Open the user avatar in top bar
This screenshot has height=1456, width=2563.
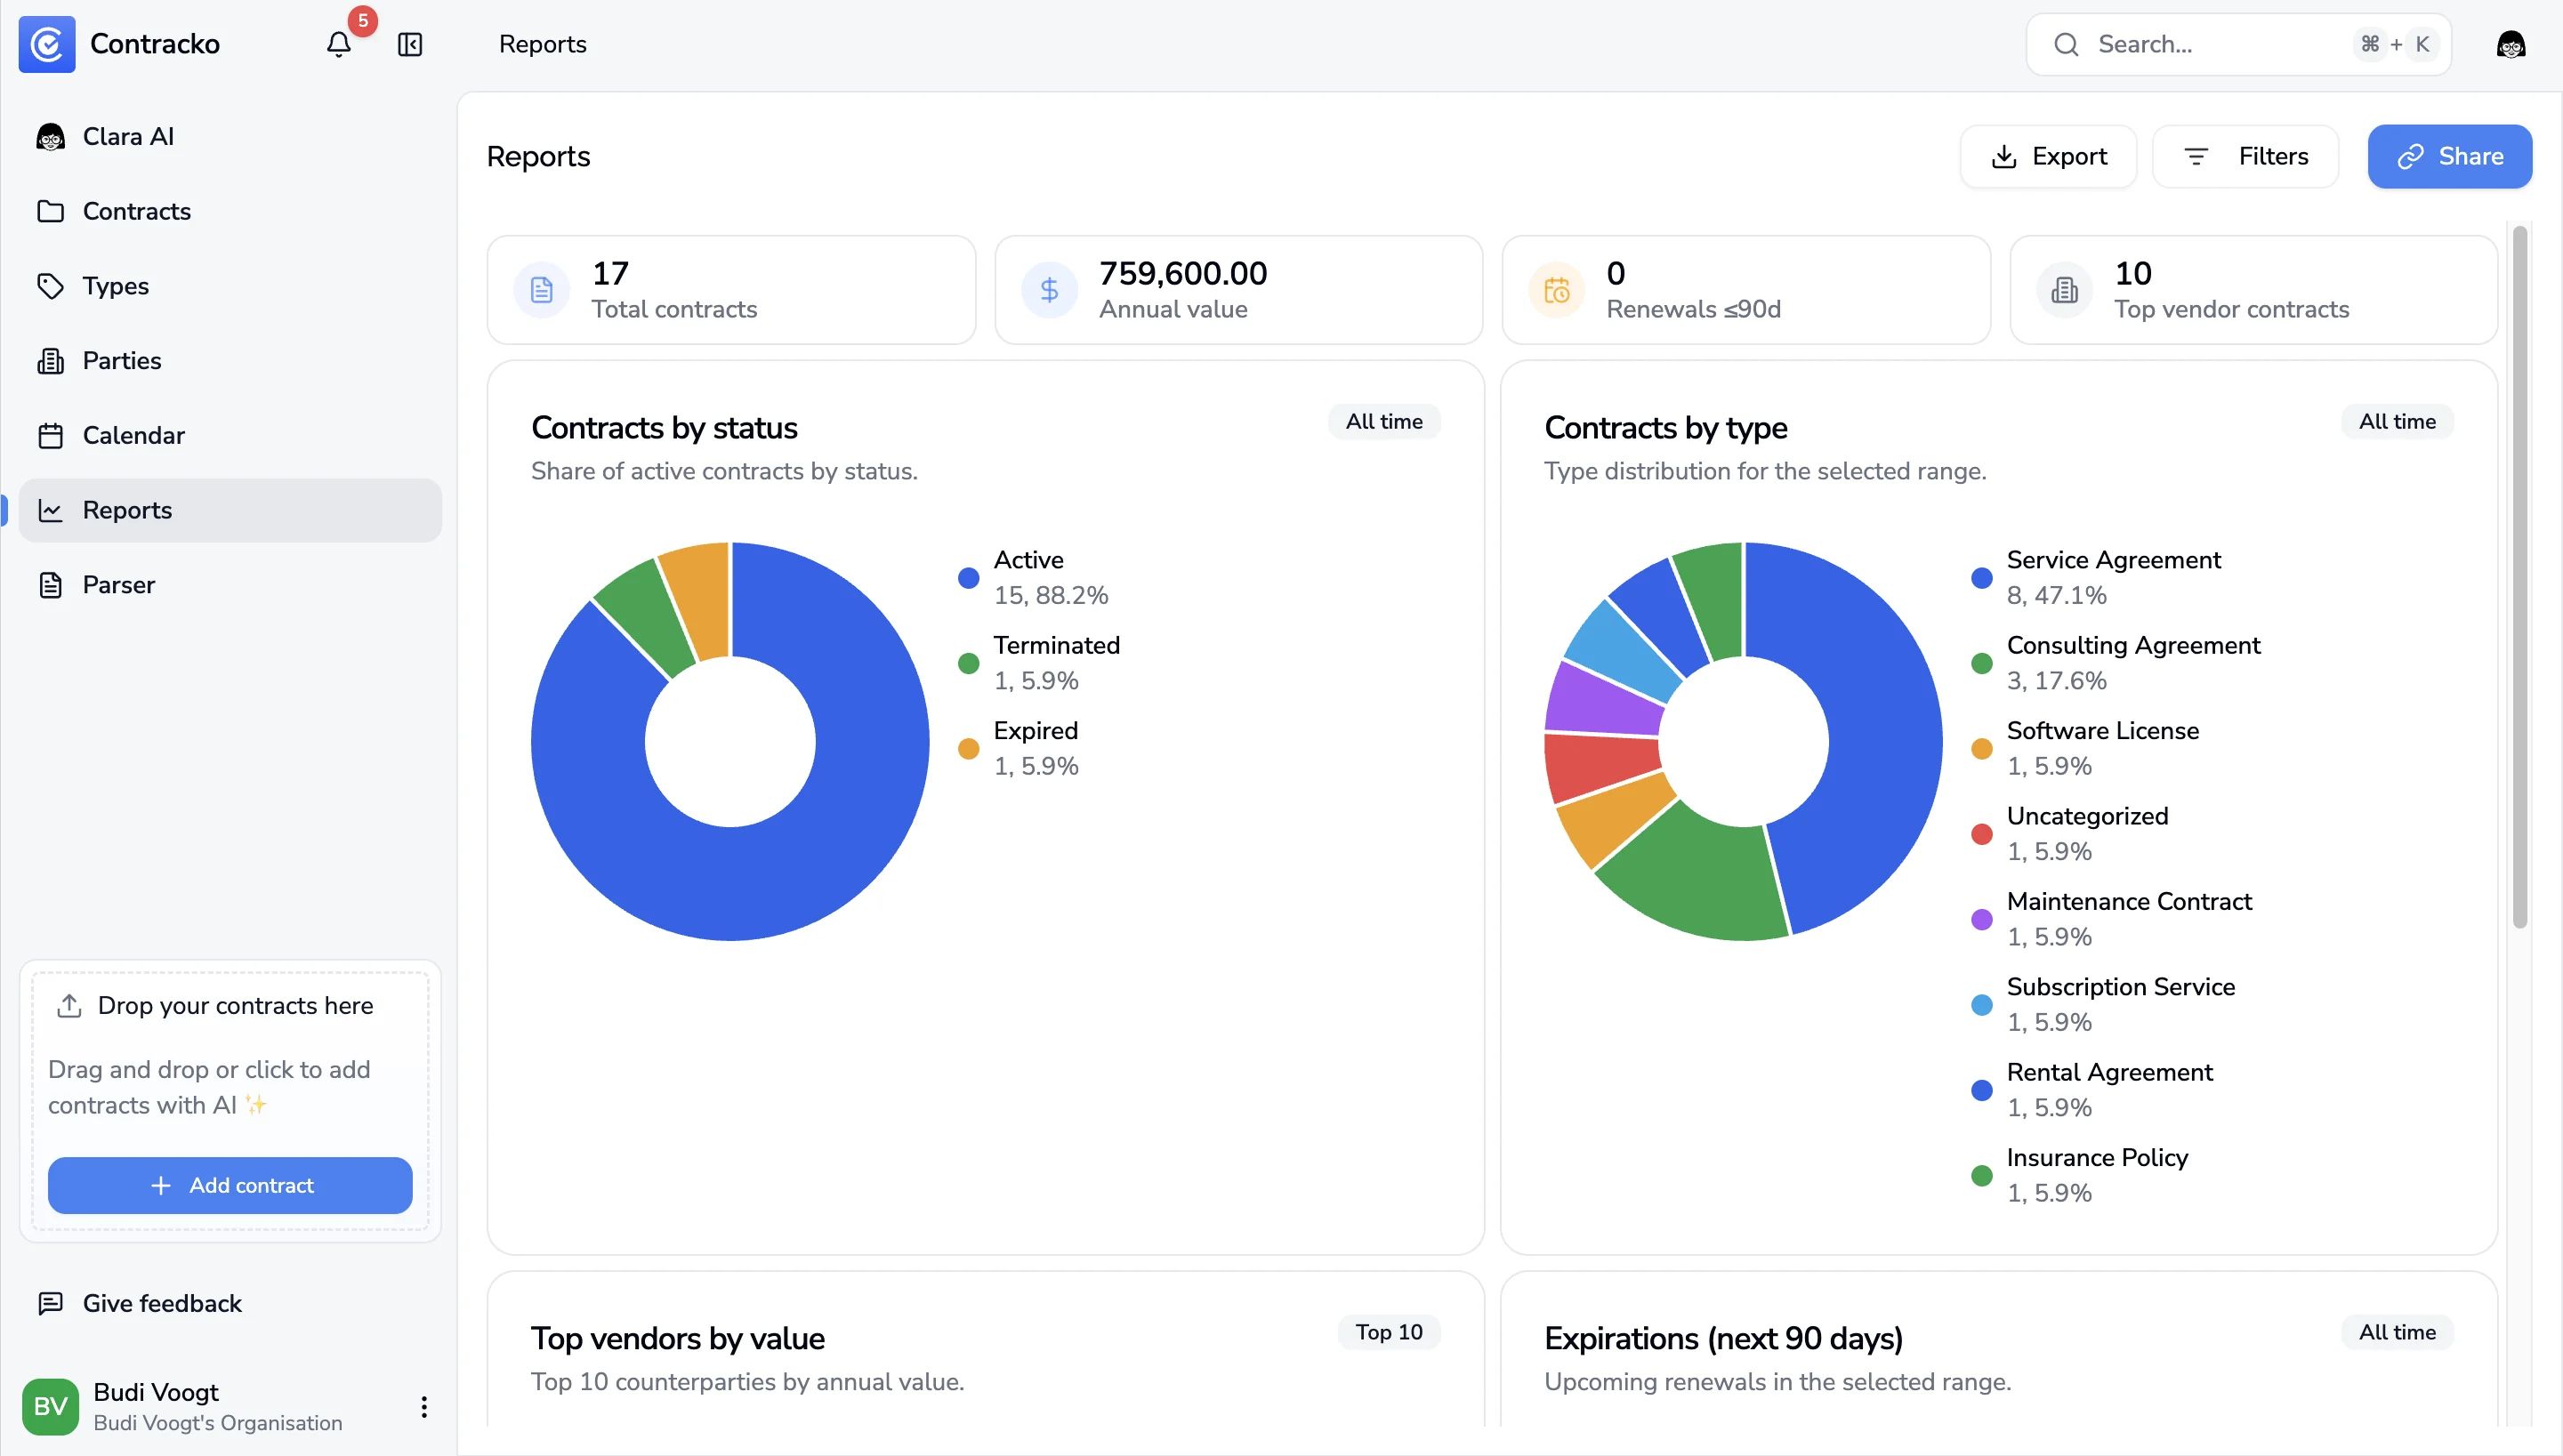[2510, 45]
